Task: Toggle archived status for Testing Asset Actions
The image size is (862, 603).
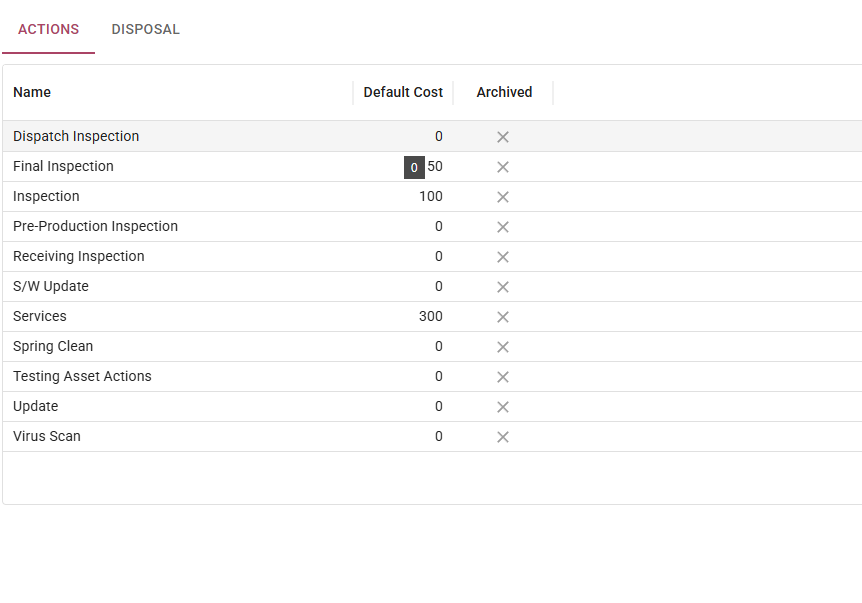Action: tap(503, 377)
